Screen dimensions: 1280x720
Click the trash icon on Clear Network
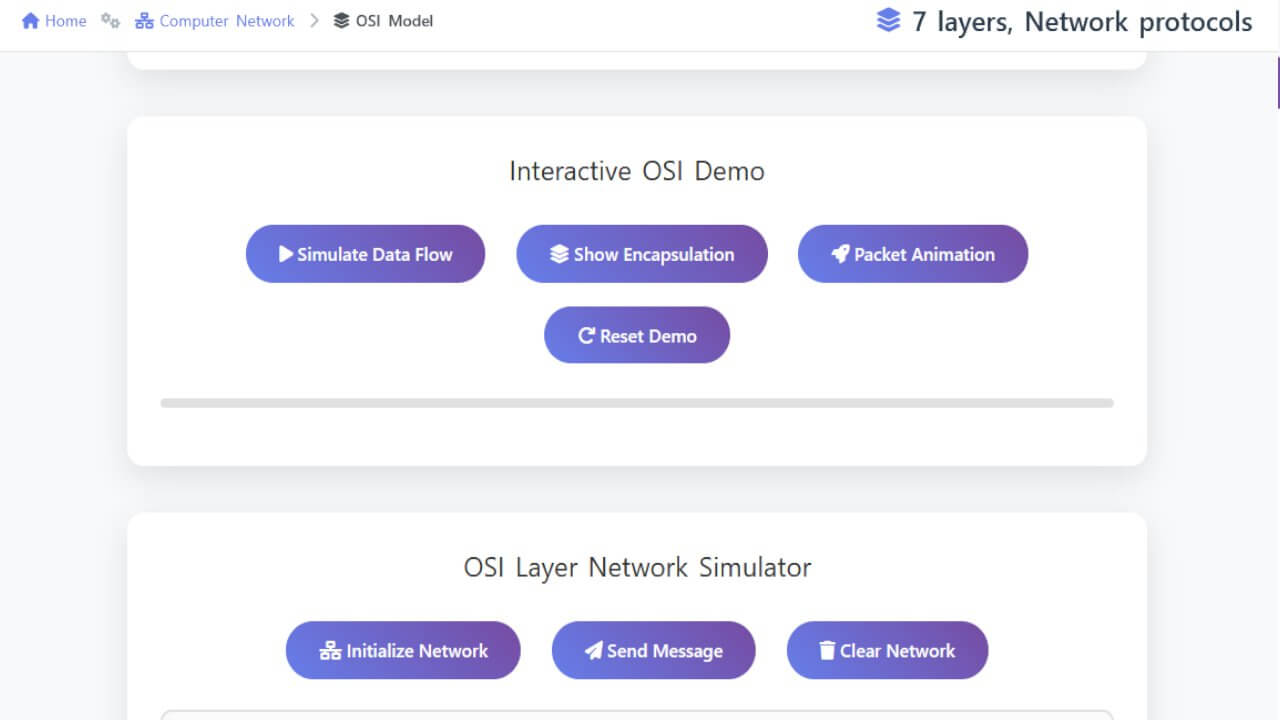826,650
